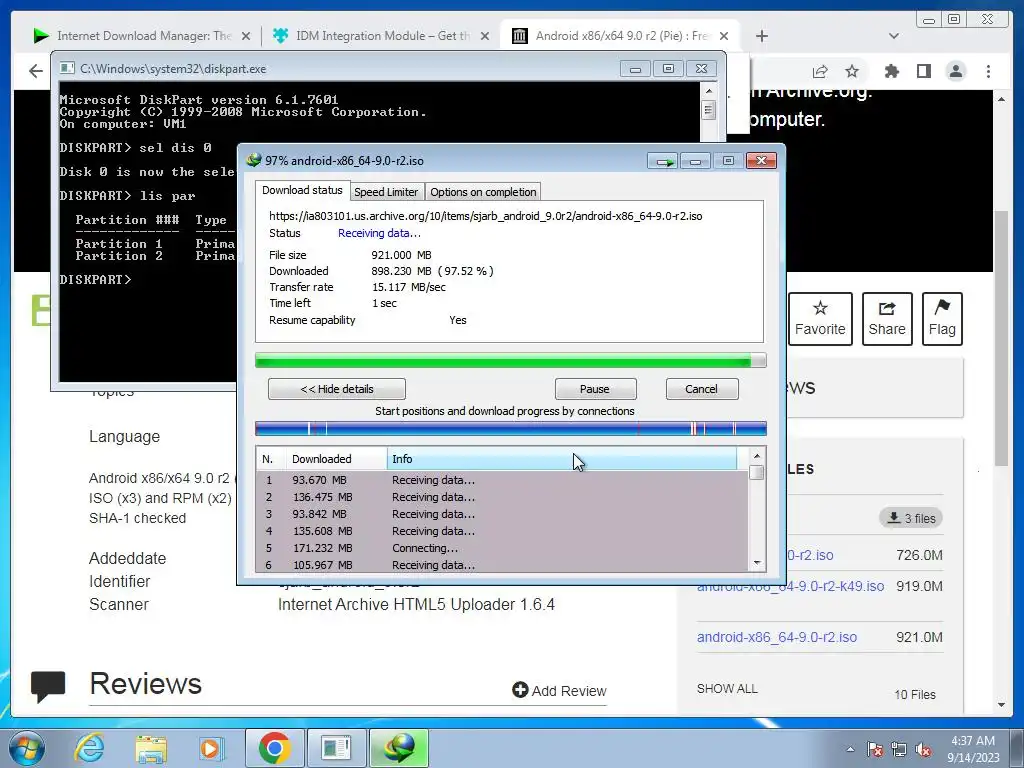Open Windows Explorer folder from taskbar
This screenshot has height=768, width=1024.
click(151, 749)
